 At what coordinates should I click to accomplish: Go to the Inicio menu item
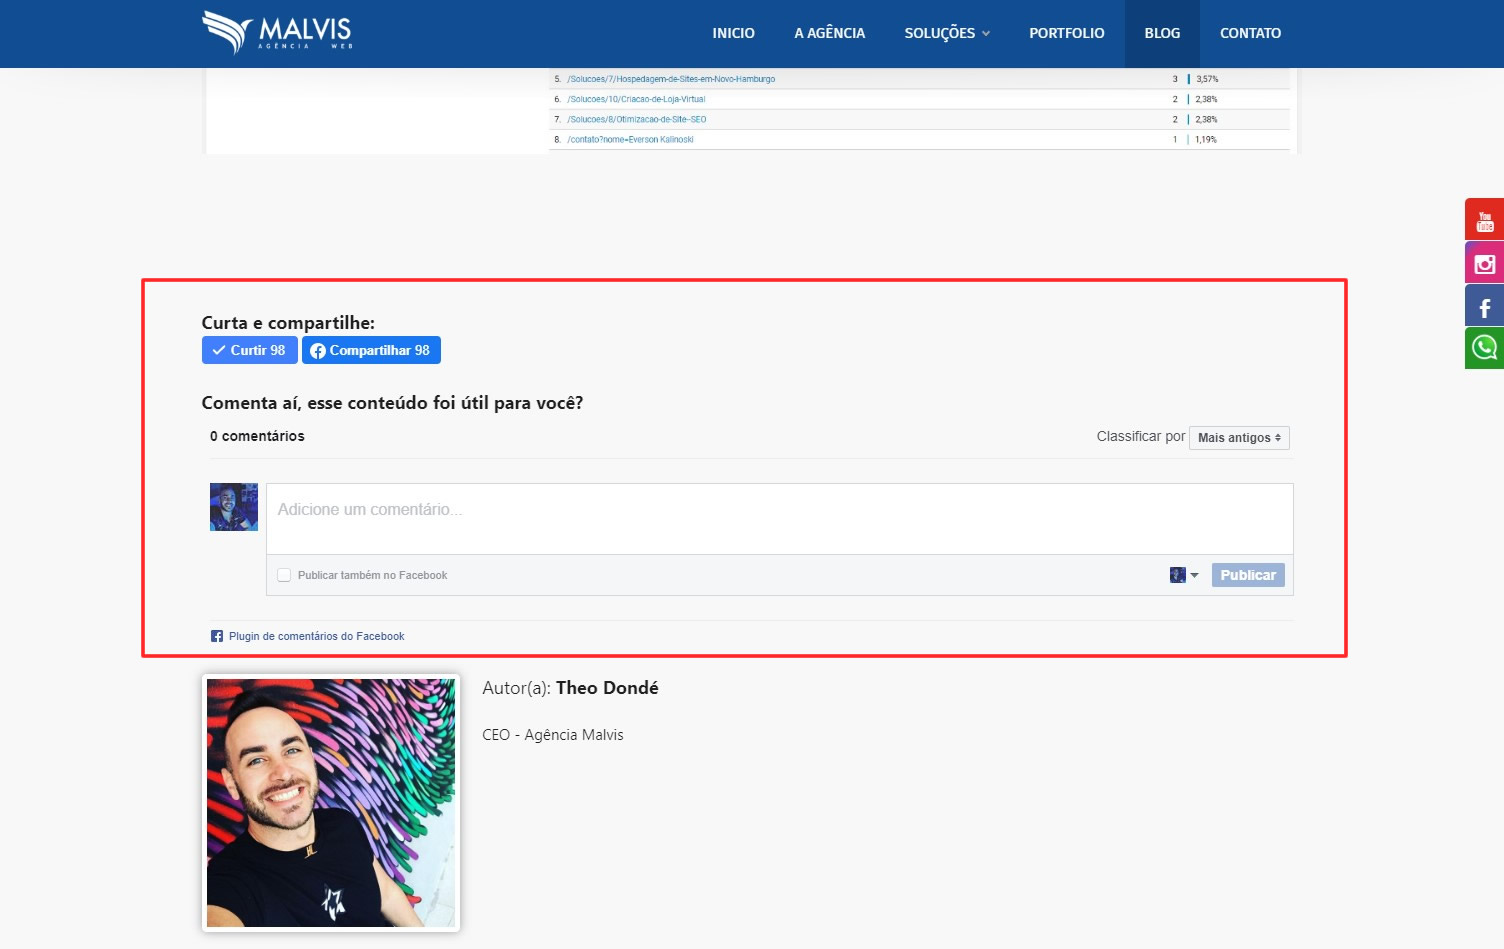point(733,33)
